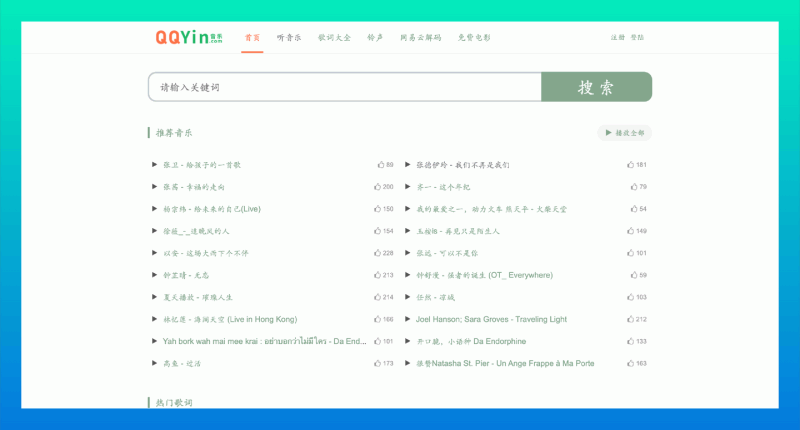Click the play triangle beside 杨宗纬 给未来的自己(Live)

click(154, 209)
